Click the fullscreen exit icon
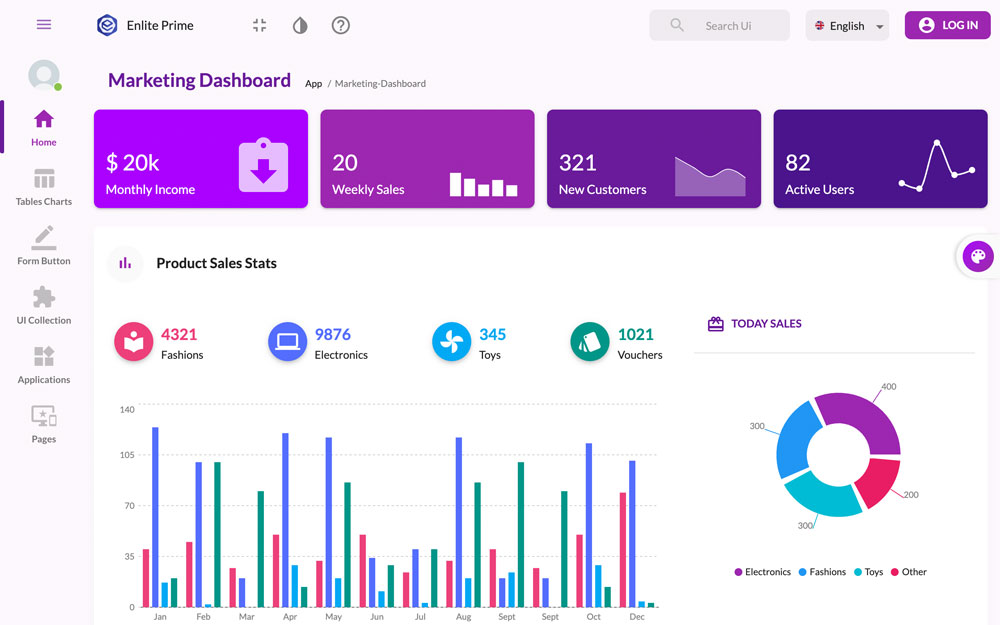Image resolution: width=1000 pixels, height=625 pixels. [260, 25]
